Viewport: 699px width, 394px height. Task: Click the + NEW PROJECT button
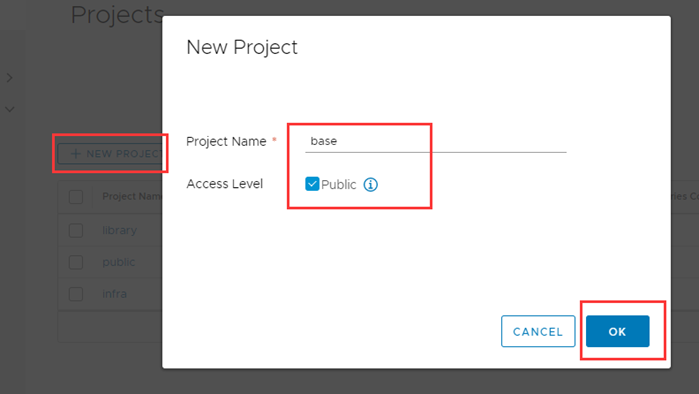(x=110, y=154)
